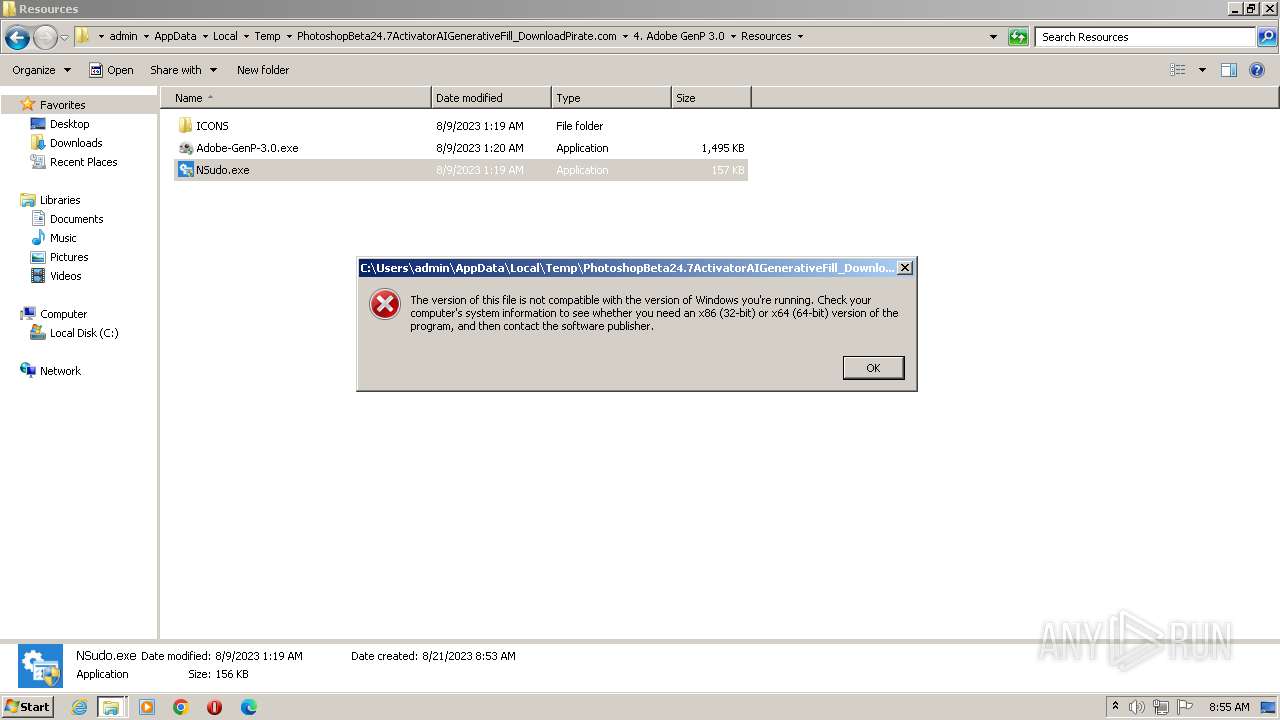
Task: Click the Action Center flag icon
Action: coord(1185,707)
